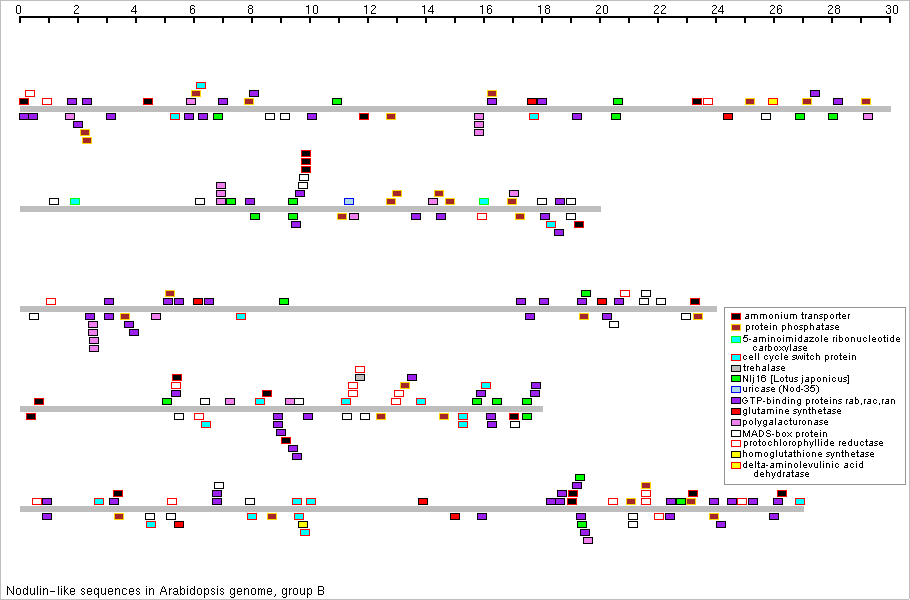Select the 'delta-aminolevulinic acid dehydratase' legend label
Screen dimensions: 910x600
[x=803, y=469]
